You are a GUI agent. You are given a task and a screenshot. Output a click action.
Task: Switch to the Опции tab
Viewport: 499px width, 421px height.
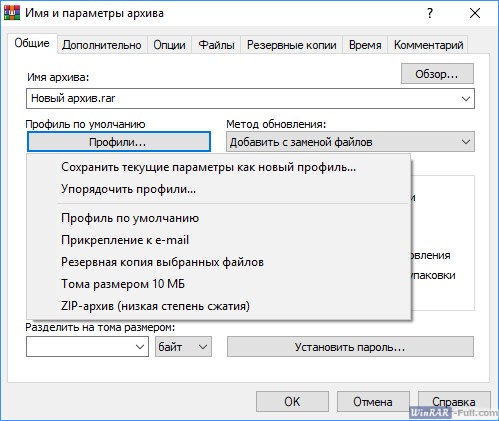[x=169, y=45]
